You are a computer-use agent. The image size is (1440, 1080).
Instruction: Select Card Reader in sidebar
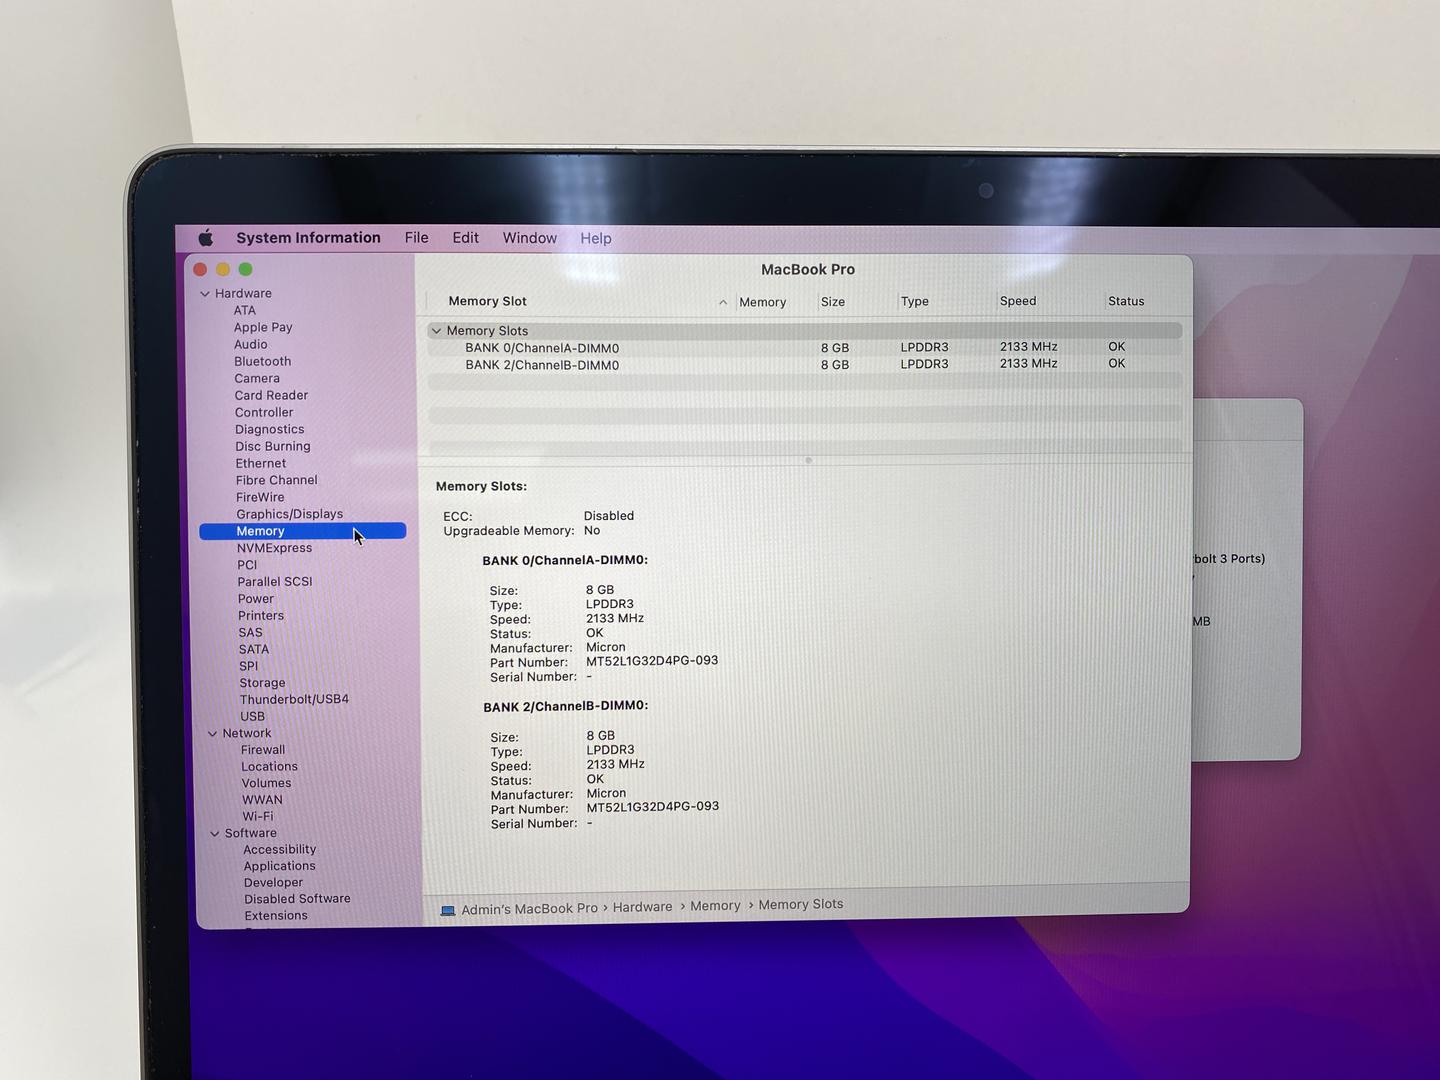[271, 396]
